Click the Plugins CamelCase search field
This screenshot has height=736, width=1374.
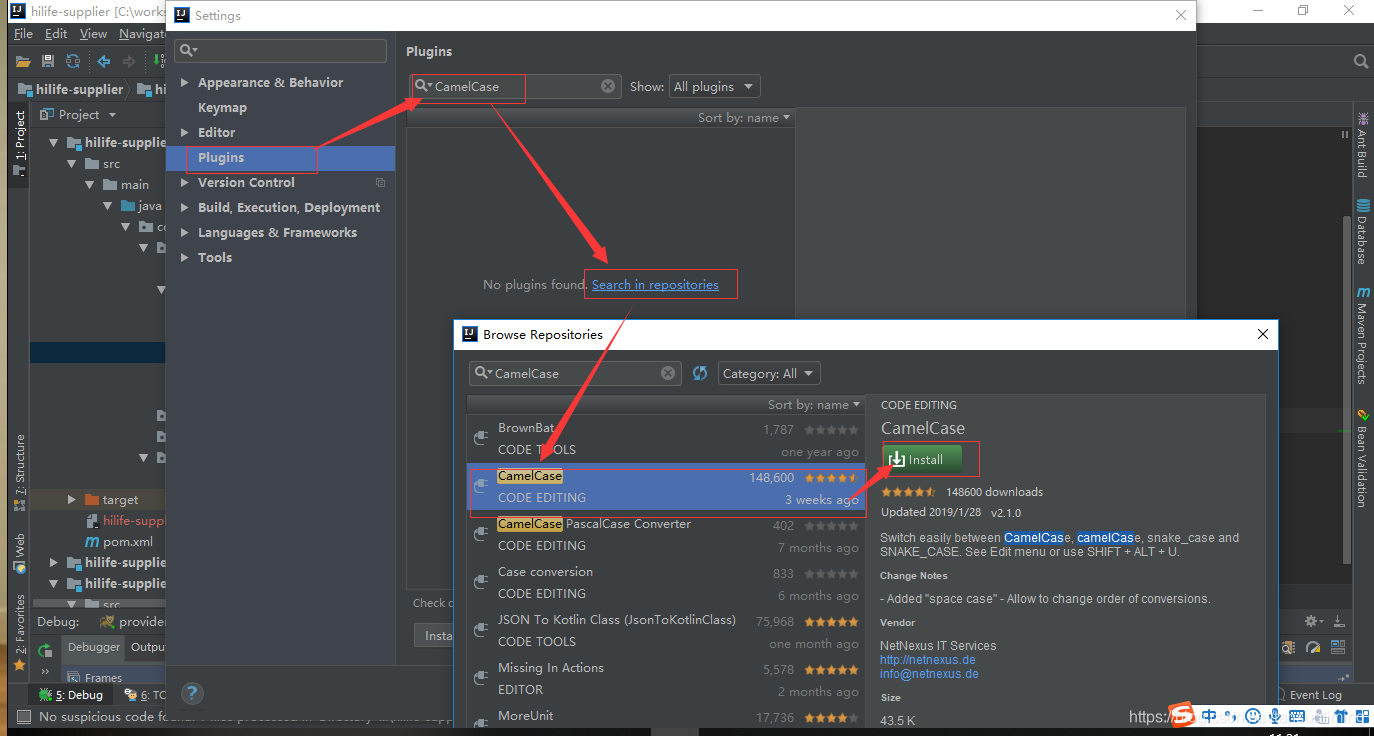[515, 86]
